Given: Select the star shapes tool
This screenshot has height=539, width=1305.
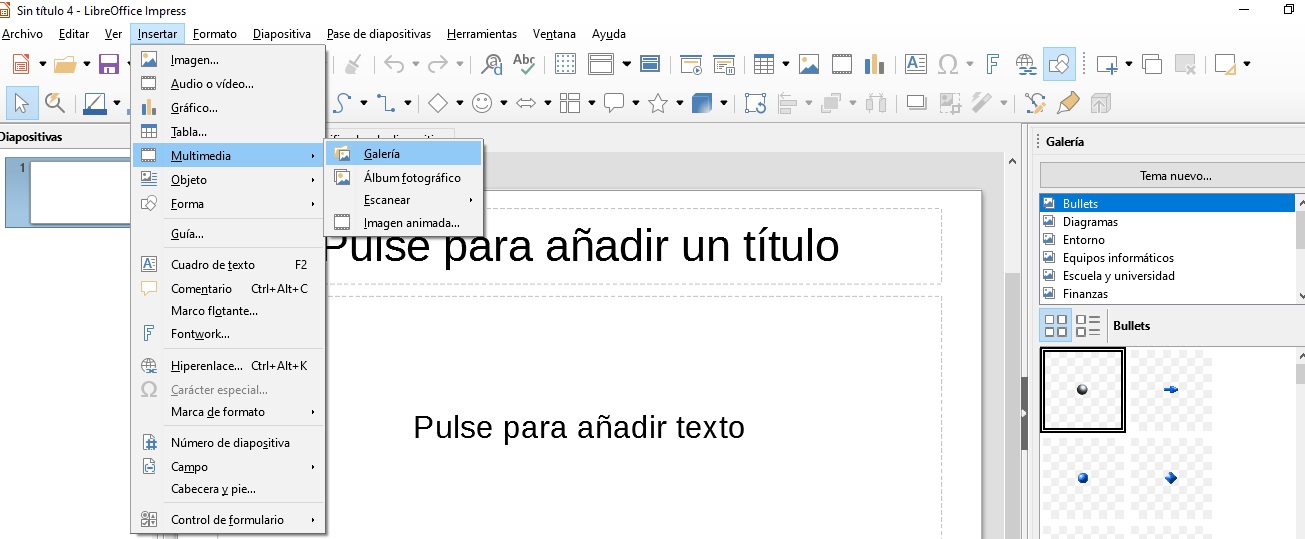Looking at the screenshot, I should [658, 103].
